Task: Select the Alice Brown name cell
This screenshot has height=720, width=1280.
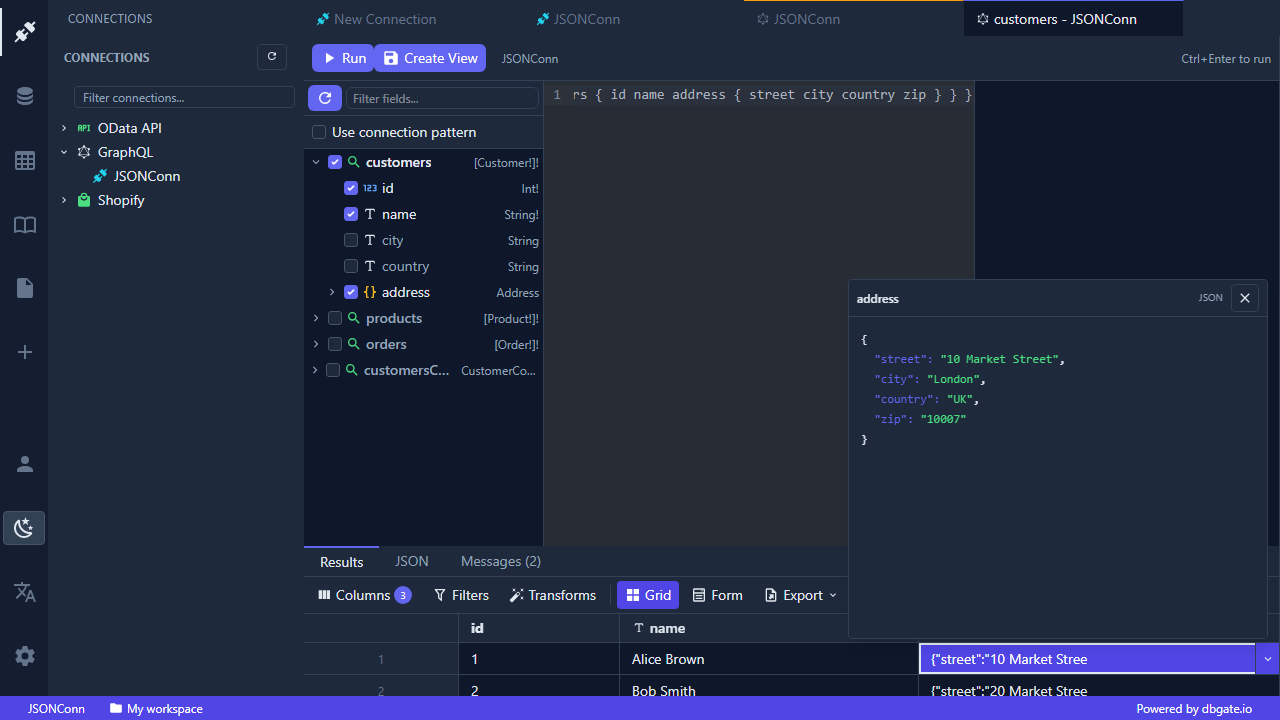Action: 768,659
